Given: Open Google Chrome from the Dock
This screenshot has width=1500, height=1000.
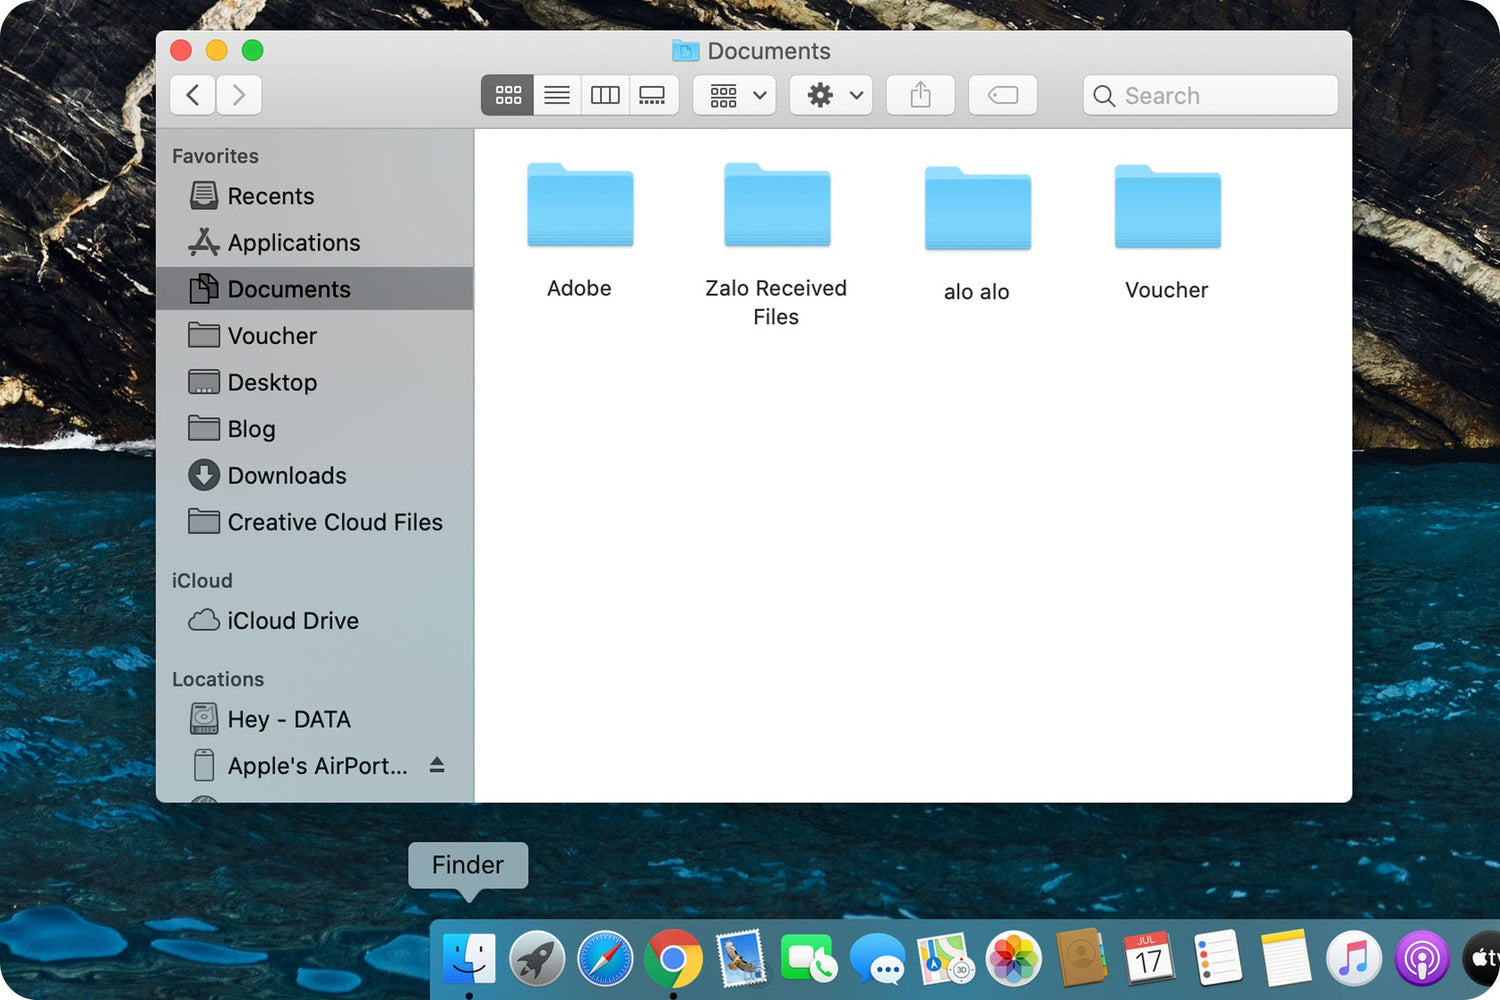Looking at the screenshot, I should [x=672, y=958].
